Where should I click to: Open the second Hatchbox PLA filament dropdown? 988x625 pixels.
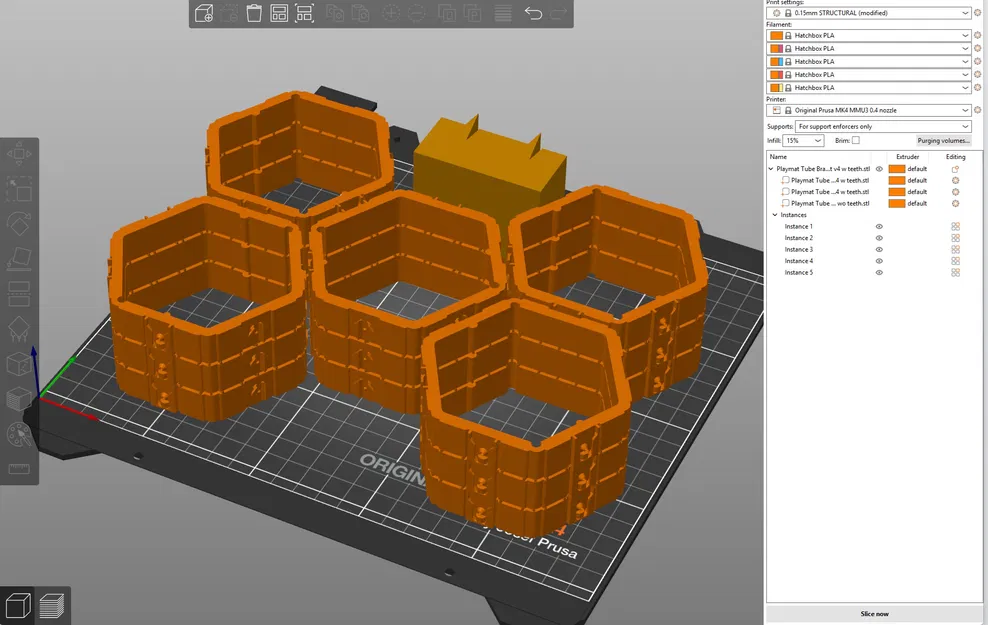coord(869,49)
